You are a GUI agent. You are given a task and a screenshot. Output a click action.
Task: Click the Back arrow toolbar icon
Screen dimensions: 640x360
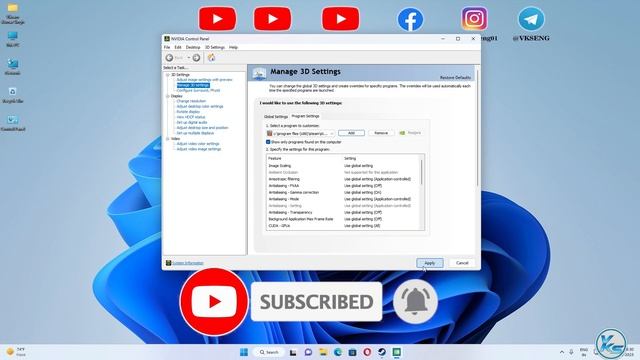[x=169, y=58]
